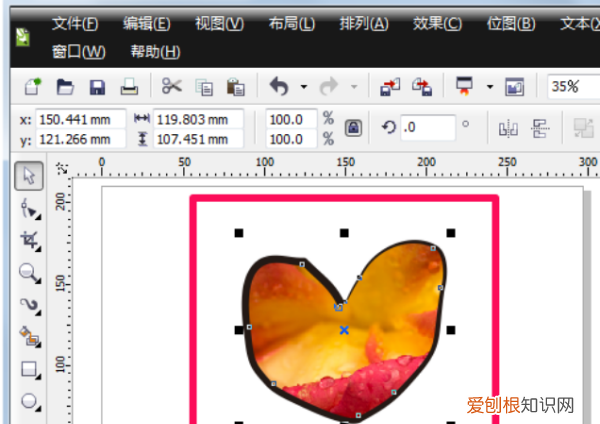Open the 35% zoom level combo box

click(573, 87)
